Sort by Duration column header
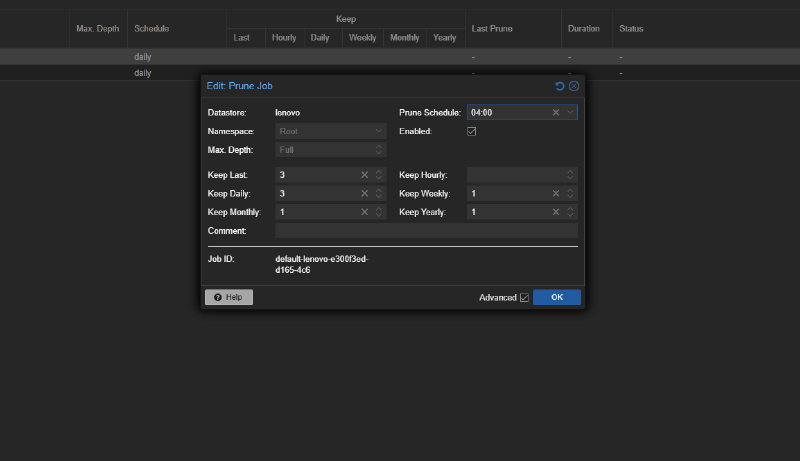This screenshot has width=800, height=461. 587,29
